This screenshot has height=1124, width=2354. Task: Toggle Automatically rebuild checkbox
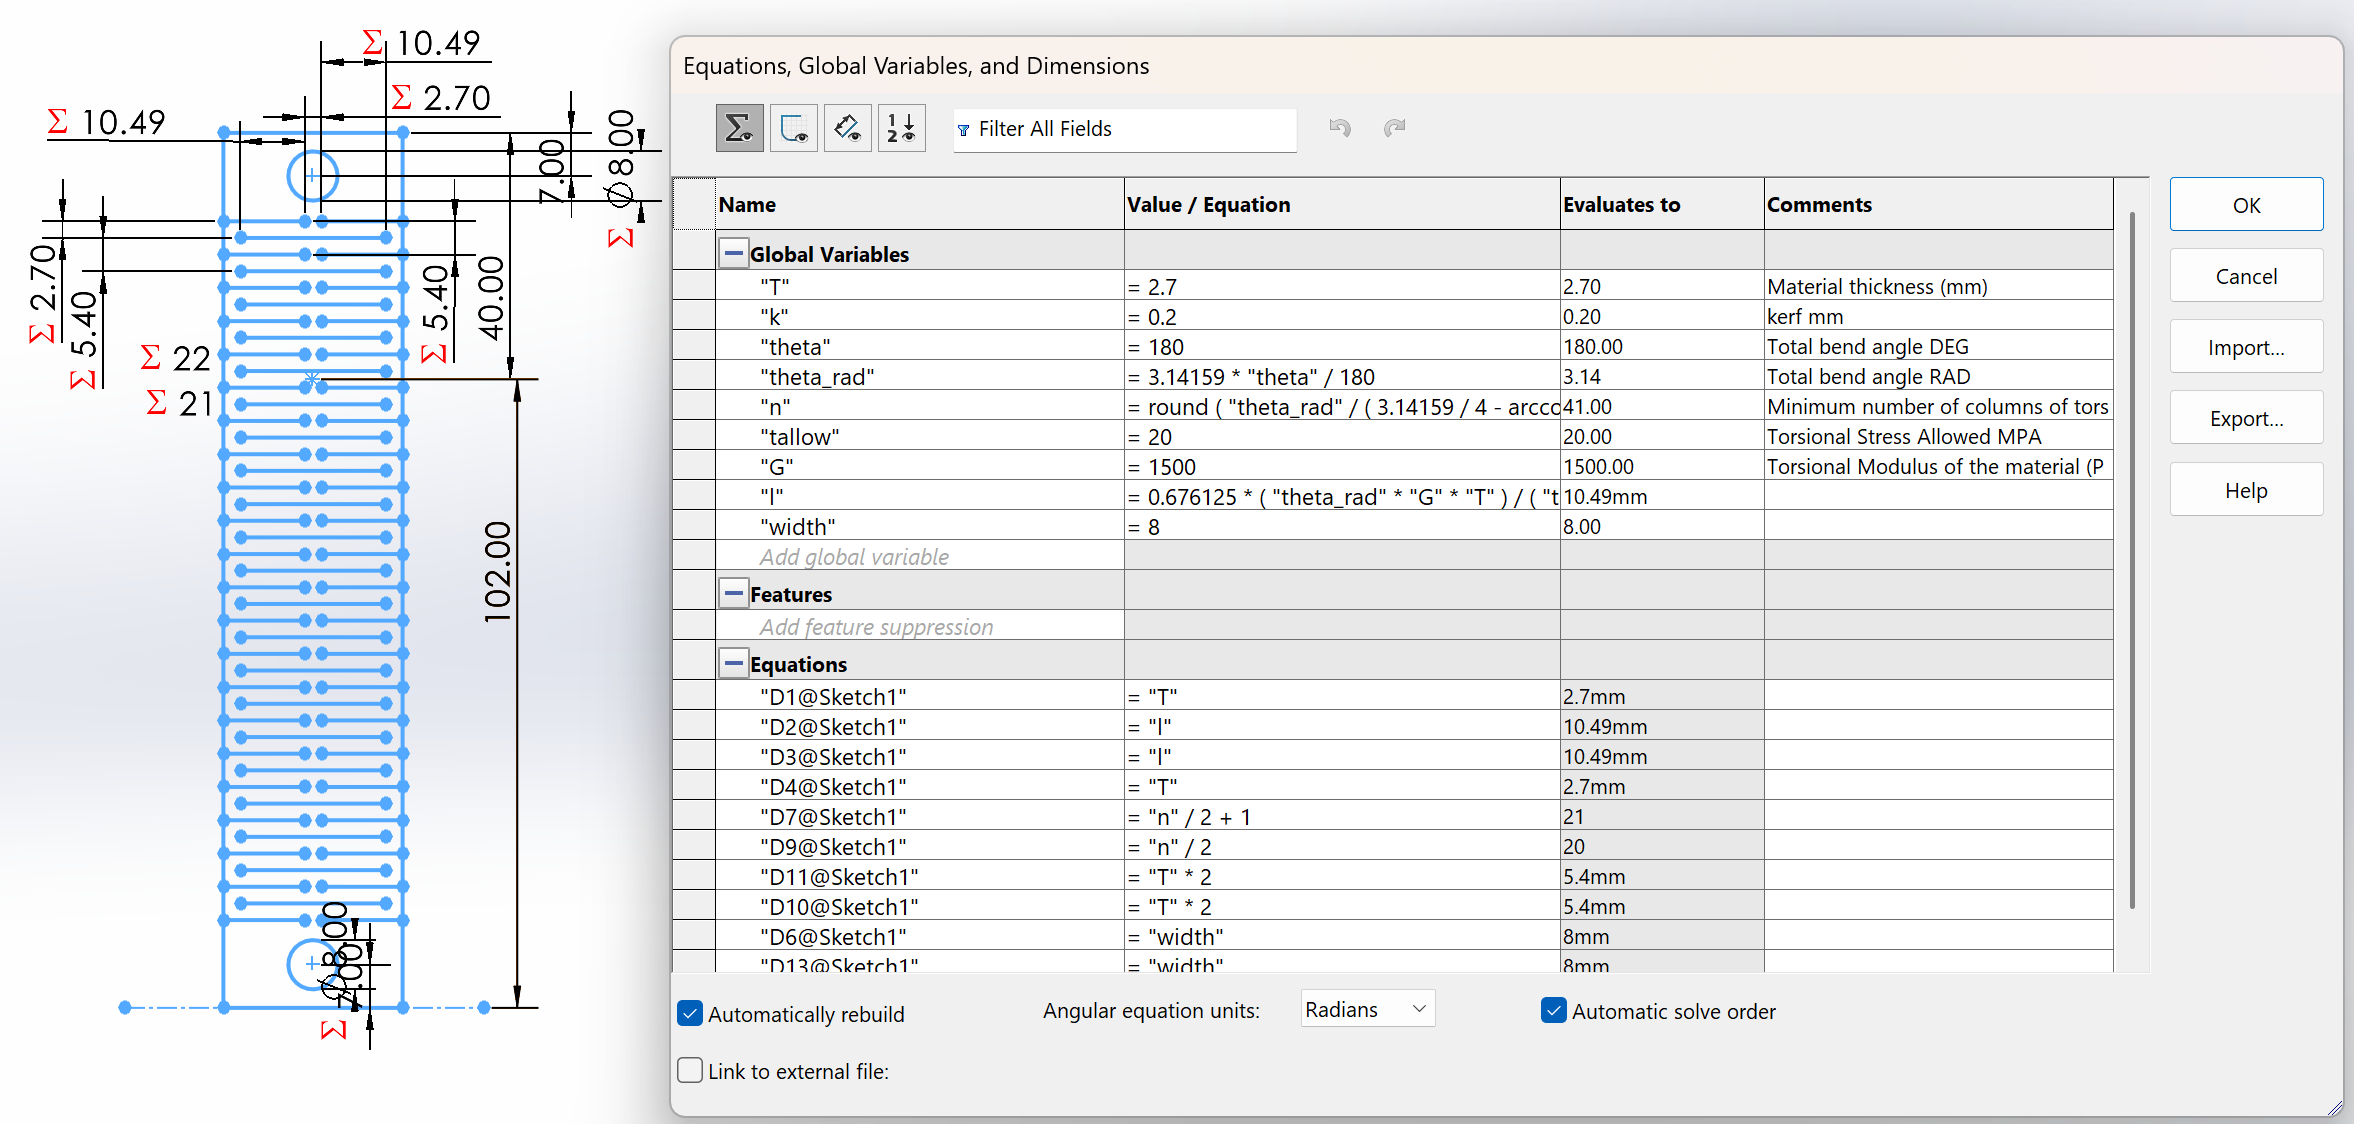690,1013
